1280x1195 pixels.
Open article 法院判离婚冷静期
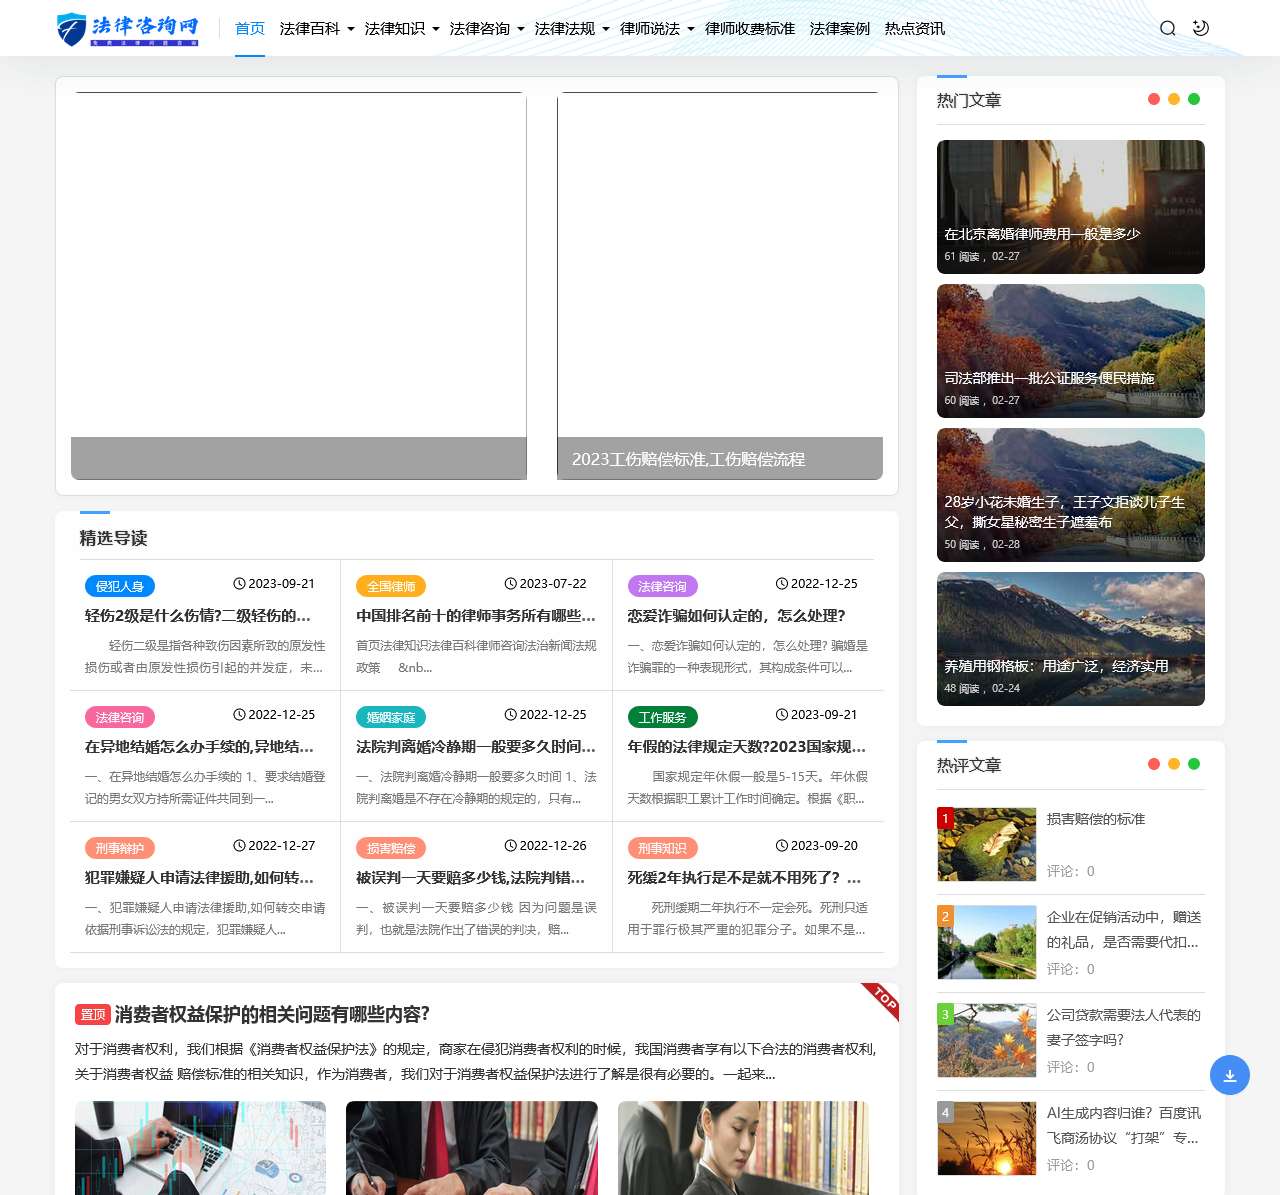point(476,747)
